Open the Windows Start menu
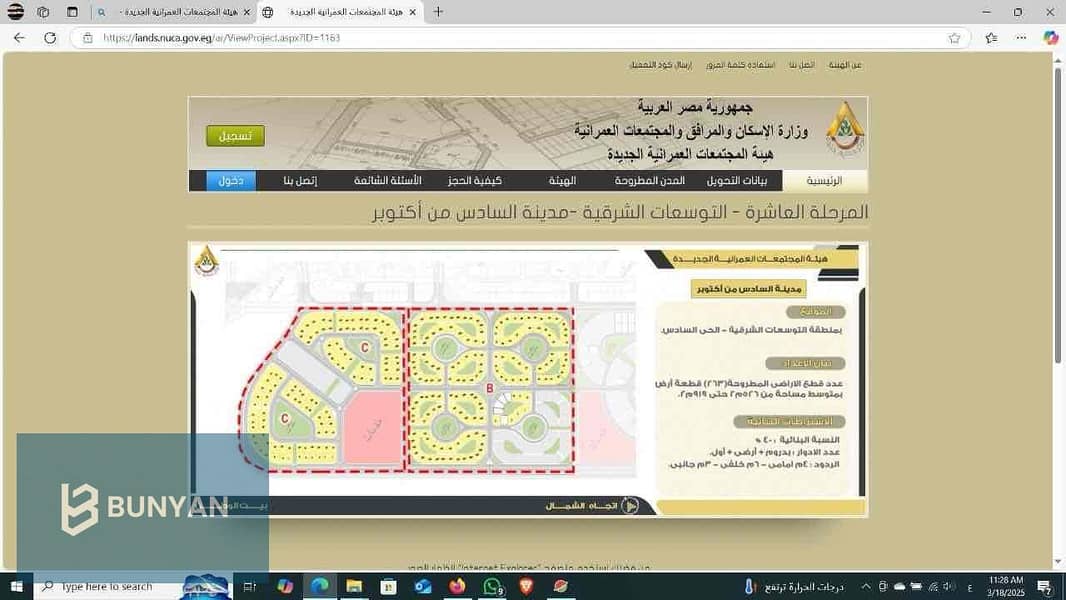The image size is (1066, 600). coord(16,586)
